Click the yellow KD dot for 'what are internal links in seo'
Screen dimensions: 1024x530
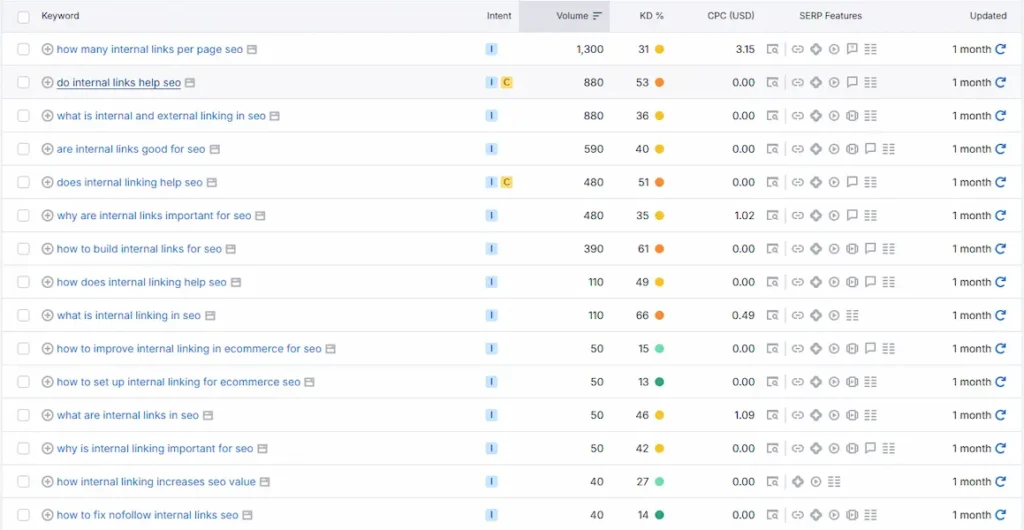click(x=659, y=415)
